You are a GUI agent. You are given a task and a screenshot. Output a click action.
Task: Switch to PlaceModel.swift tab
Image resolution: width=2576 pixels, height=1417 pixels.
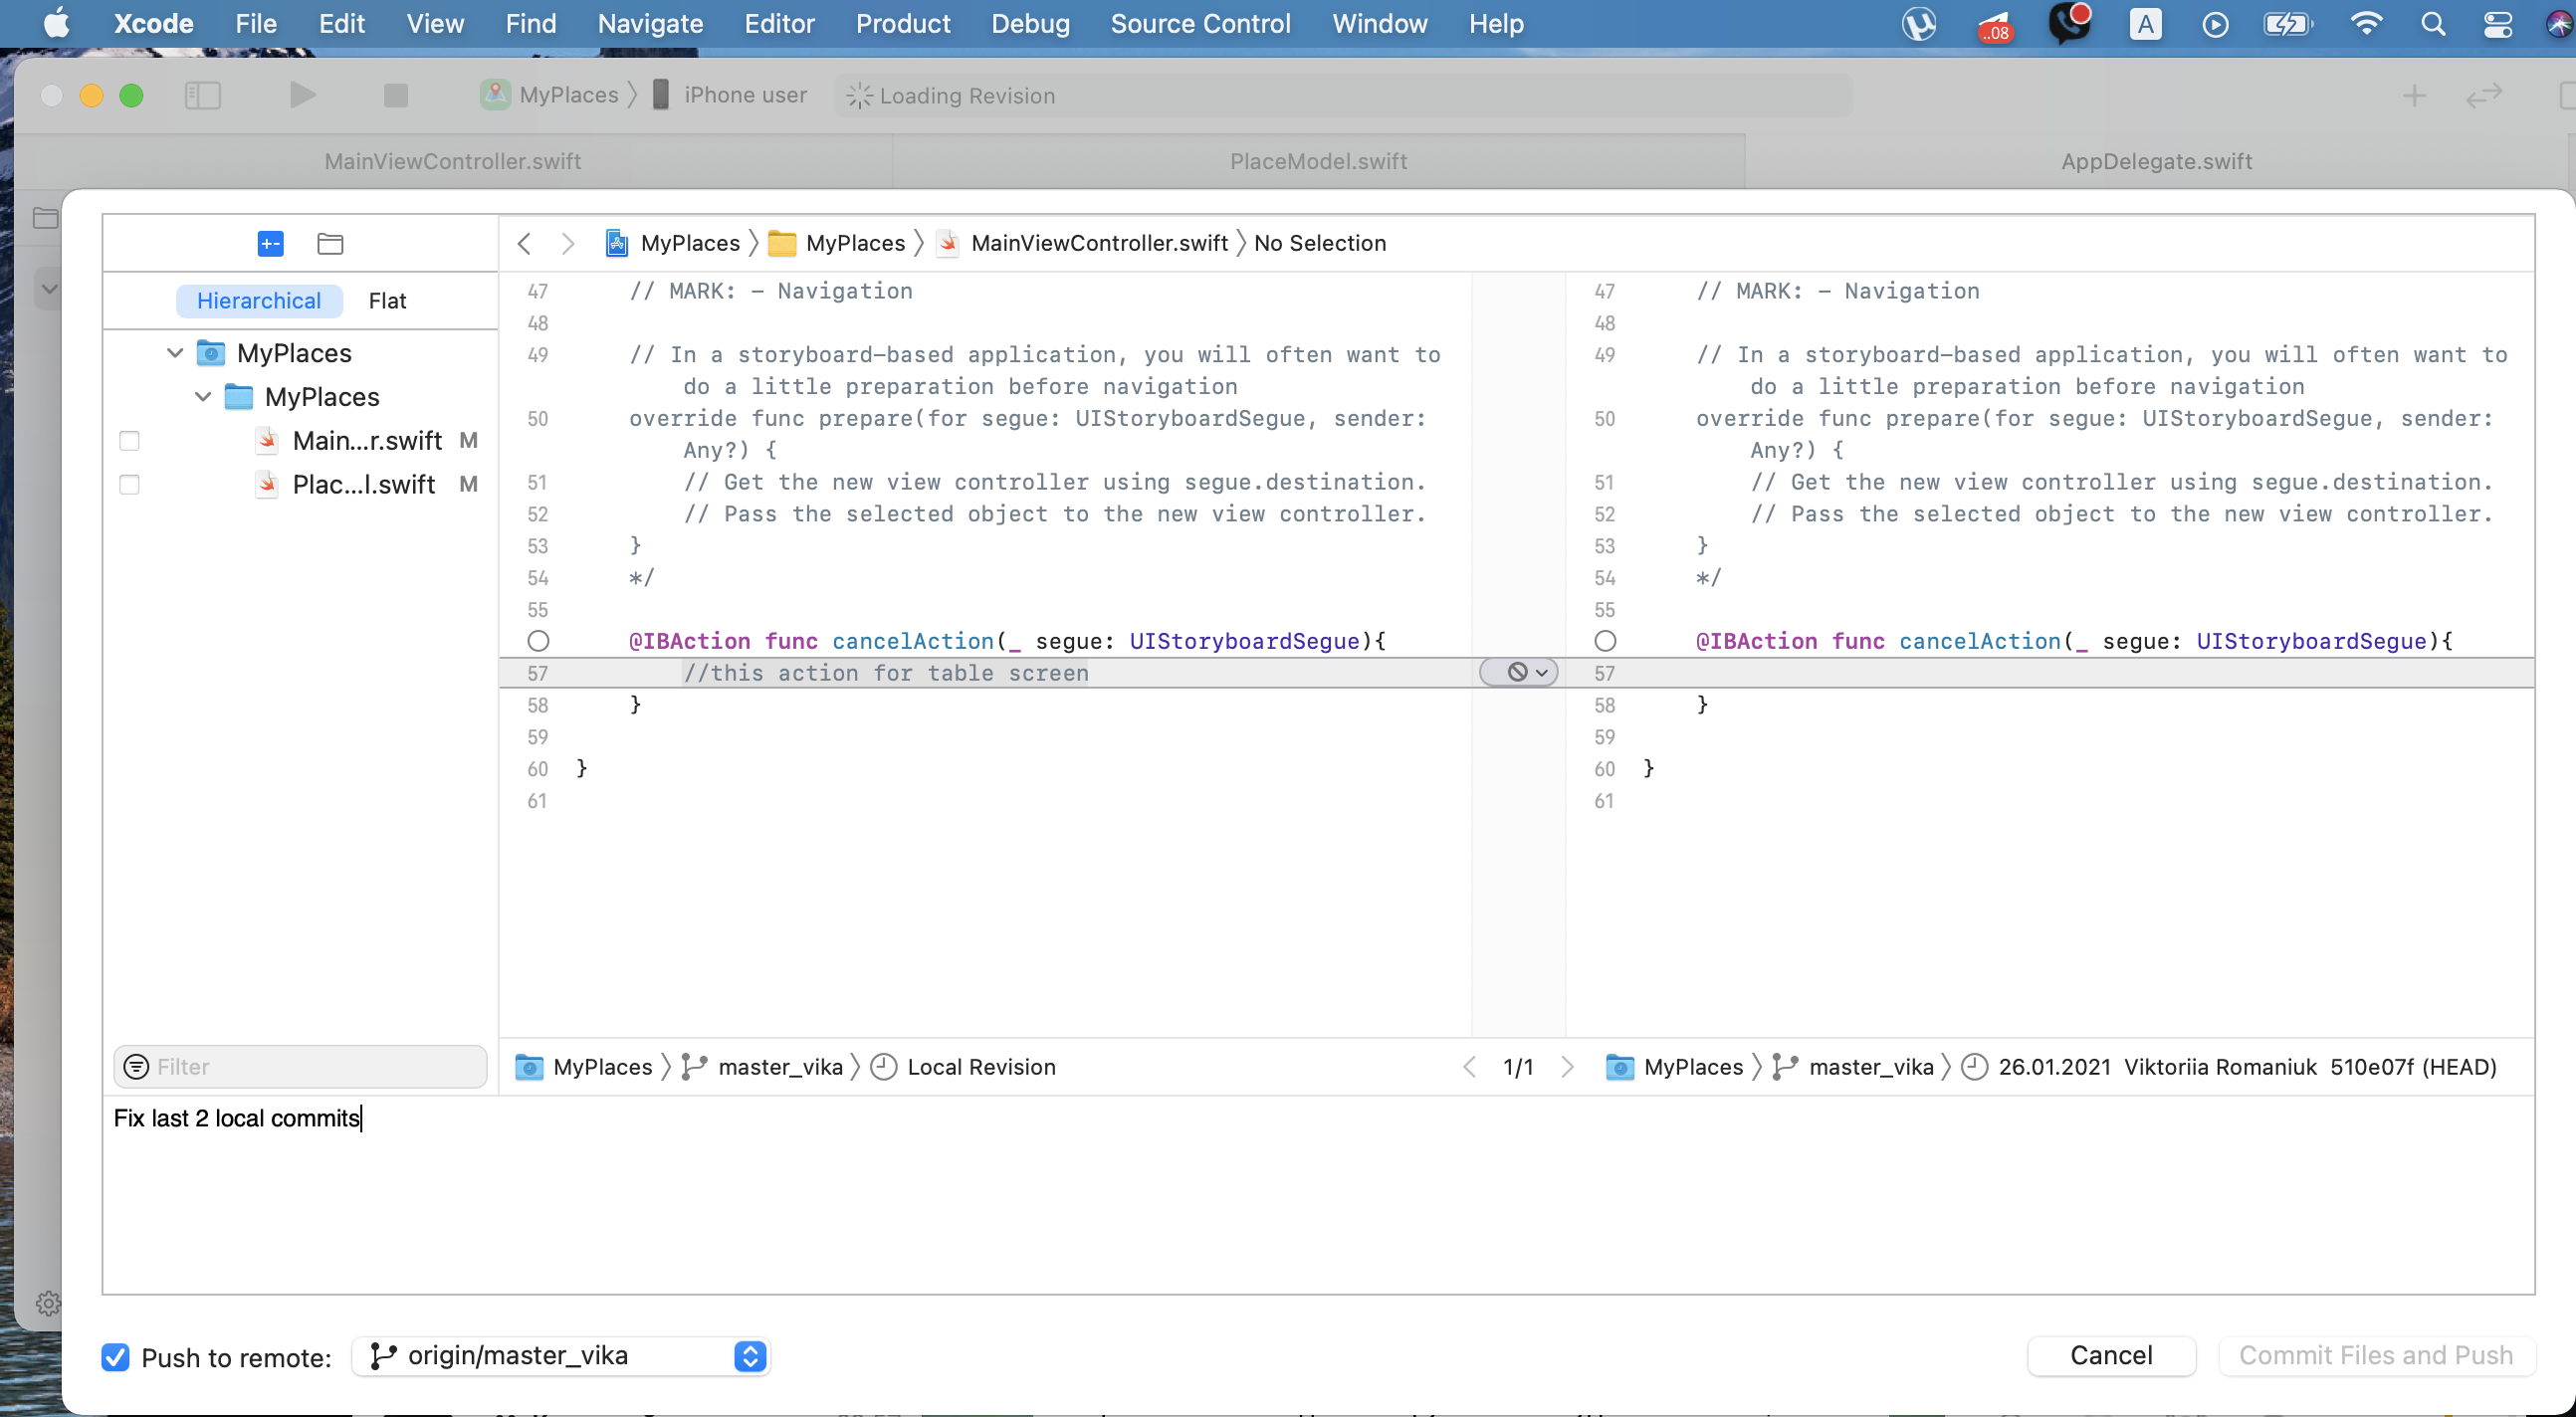1318,161
